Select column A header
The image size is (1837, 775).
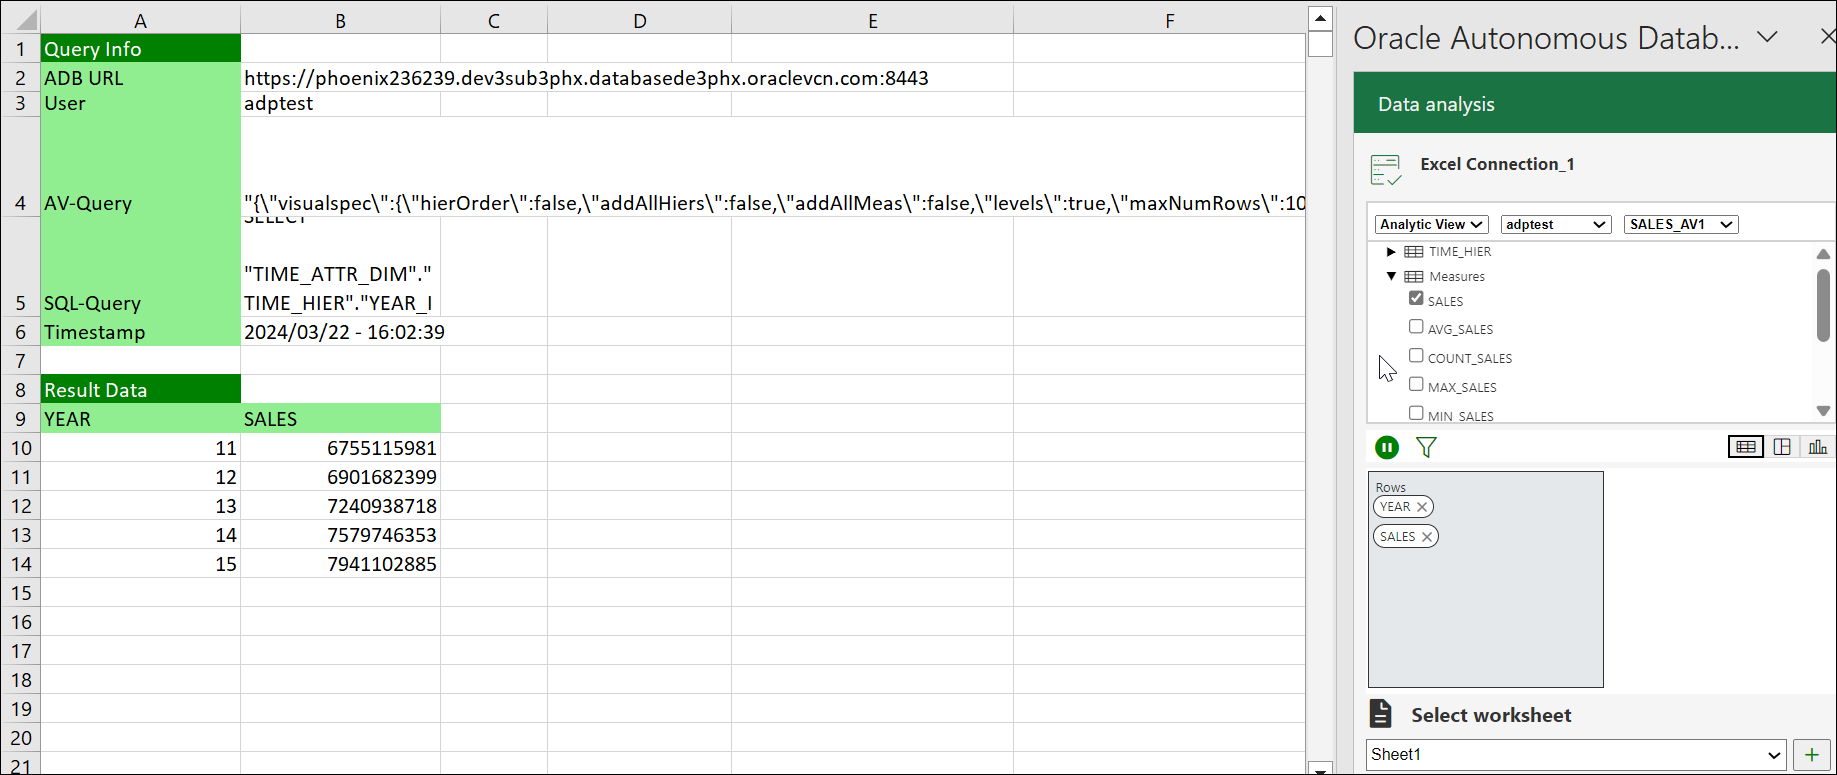pyautogui.click(x=140, y=21)
